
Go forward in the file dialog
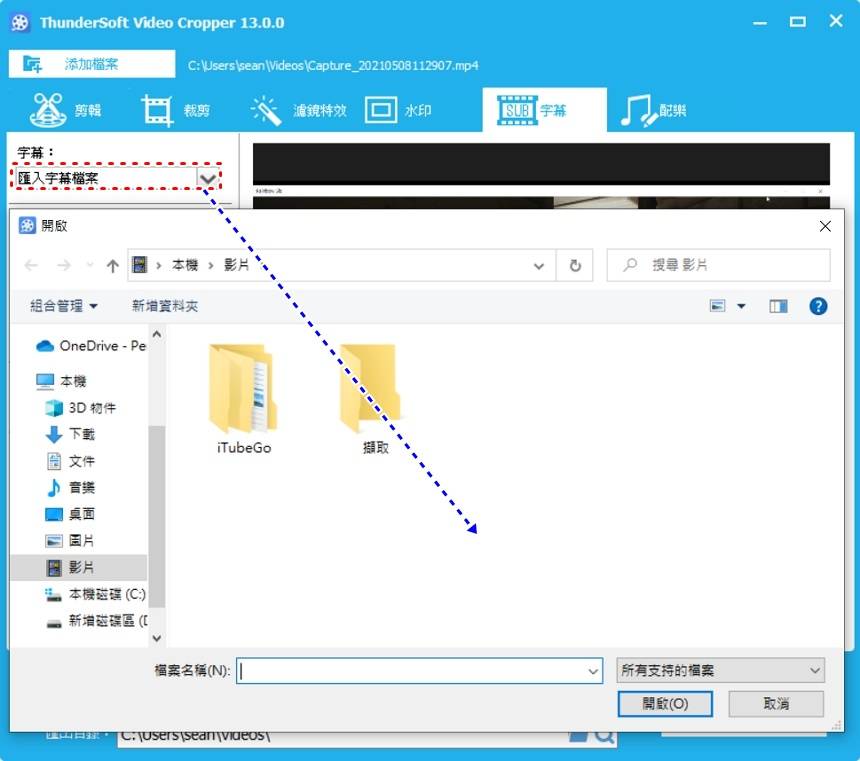point(64,266)
